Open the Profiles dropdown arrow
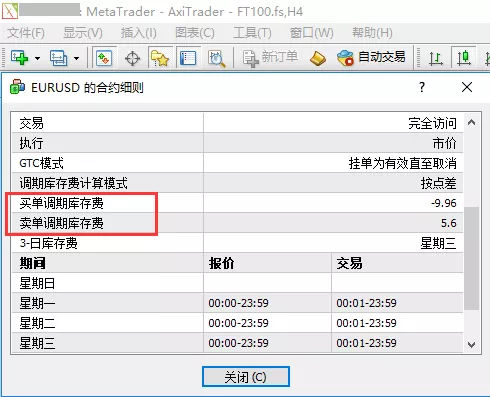This screenshot has width=490, height=397. (76, 59)
